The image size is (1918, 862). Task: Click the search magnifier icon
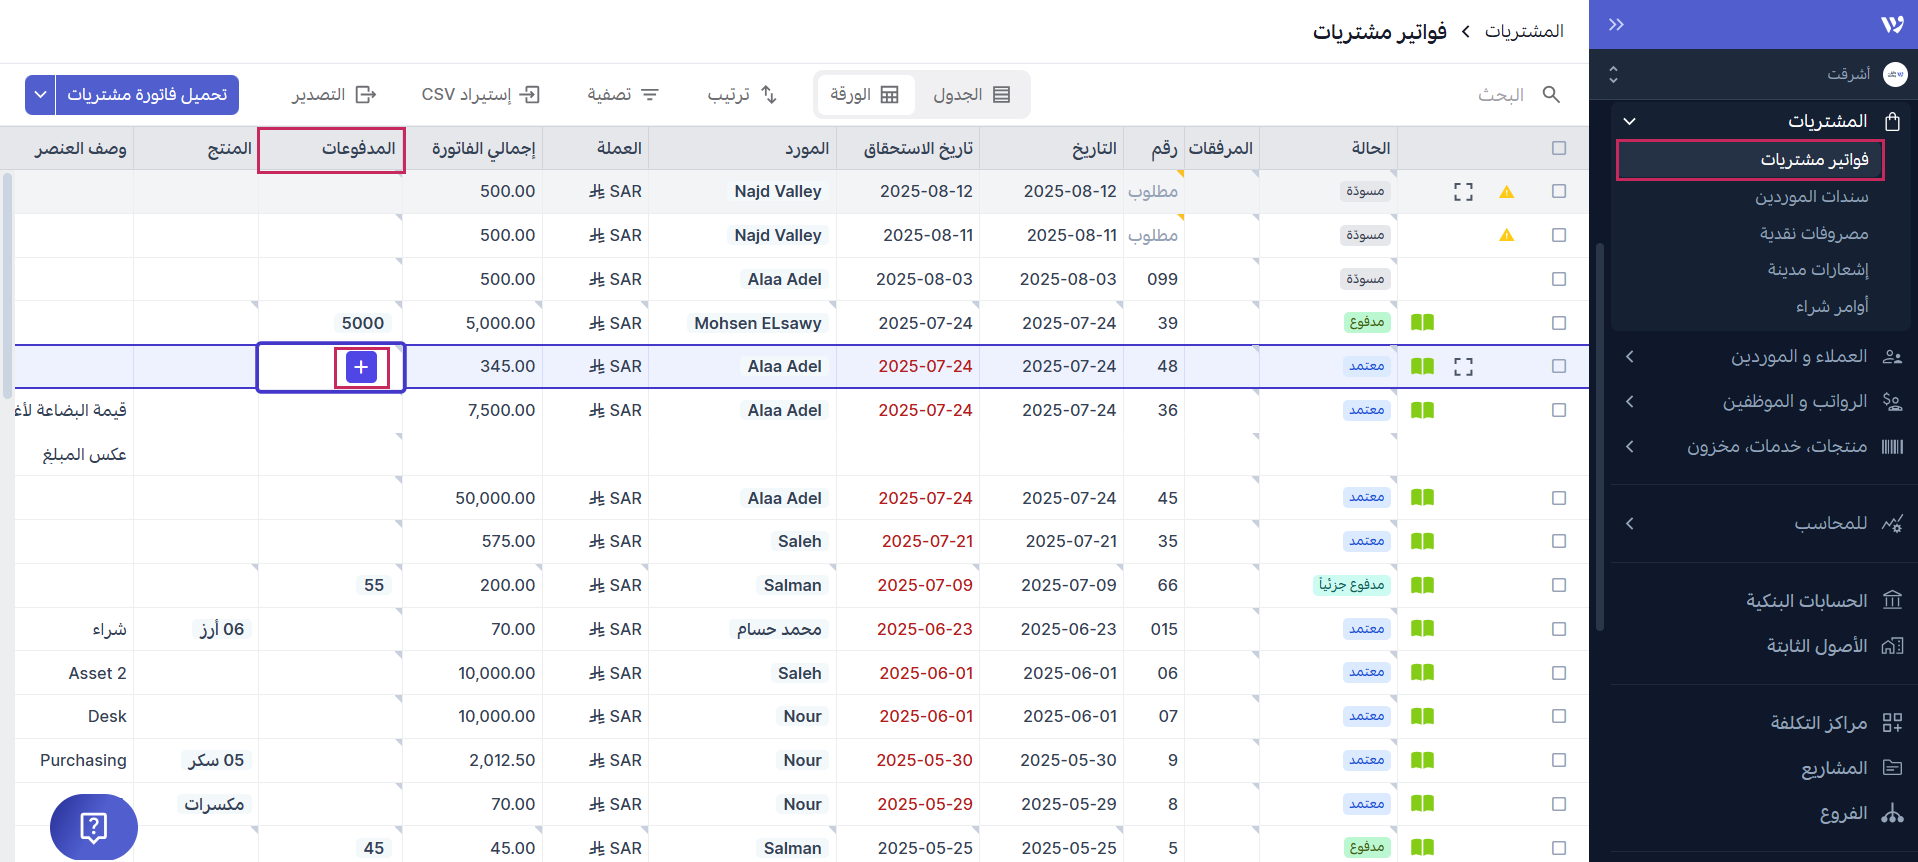pos(1551,94)
